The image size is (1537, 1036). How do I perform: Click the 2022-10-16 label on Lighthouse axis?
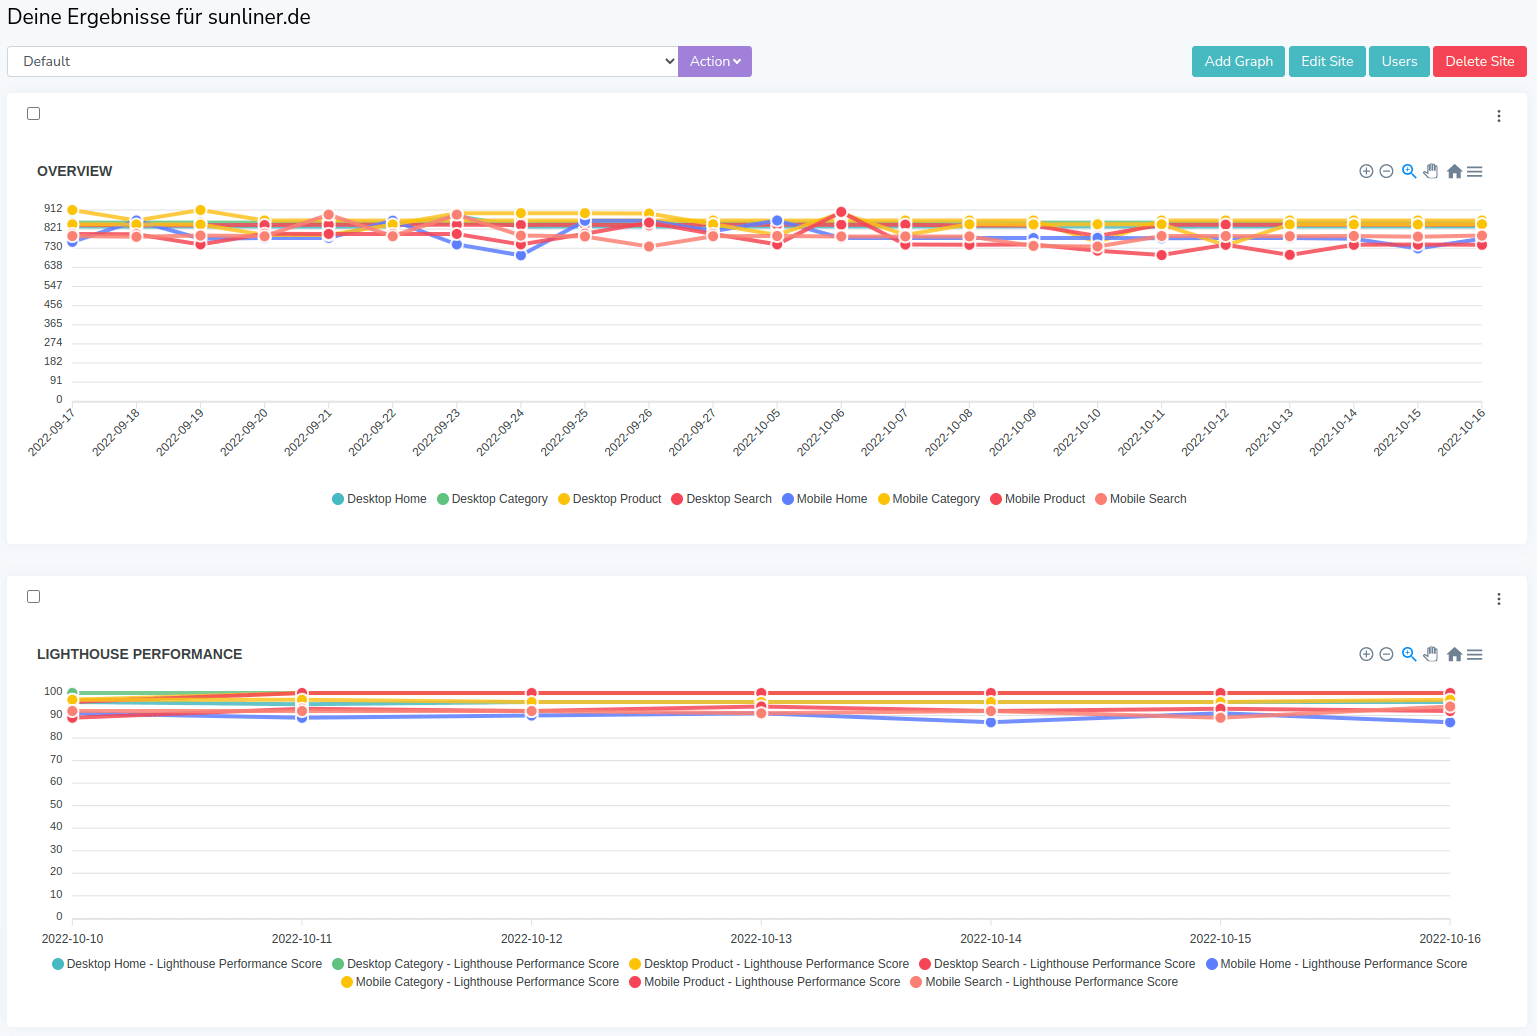(1450, 939)
